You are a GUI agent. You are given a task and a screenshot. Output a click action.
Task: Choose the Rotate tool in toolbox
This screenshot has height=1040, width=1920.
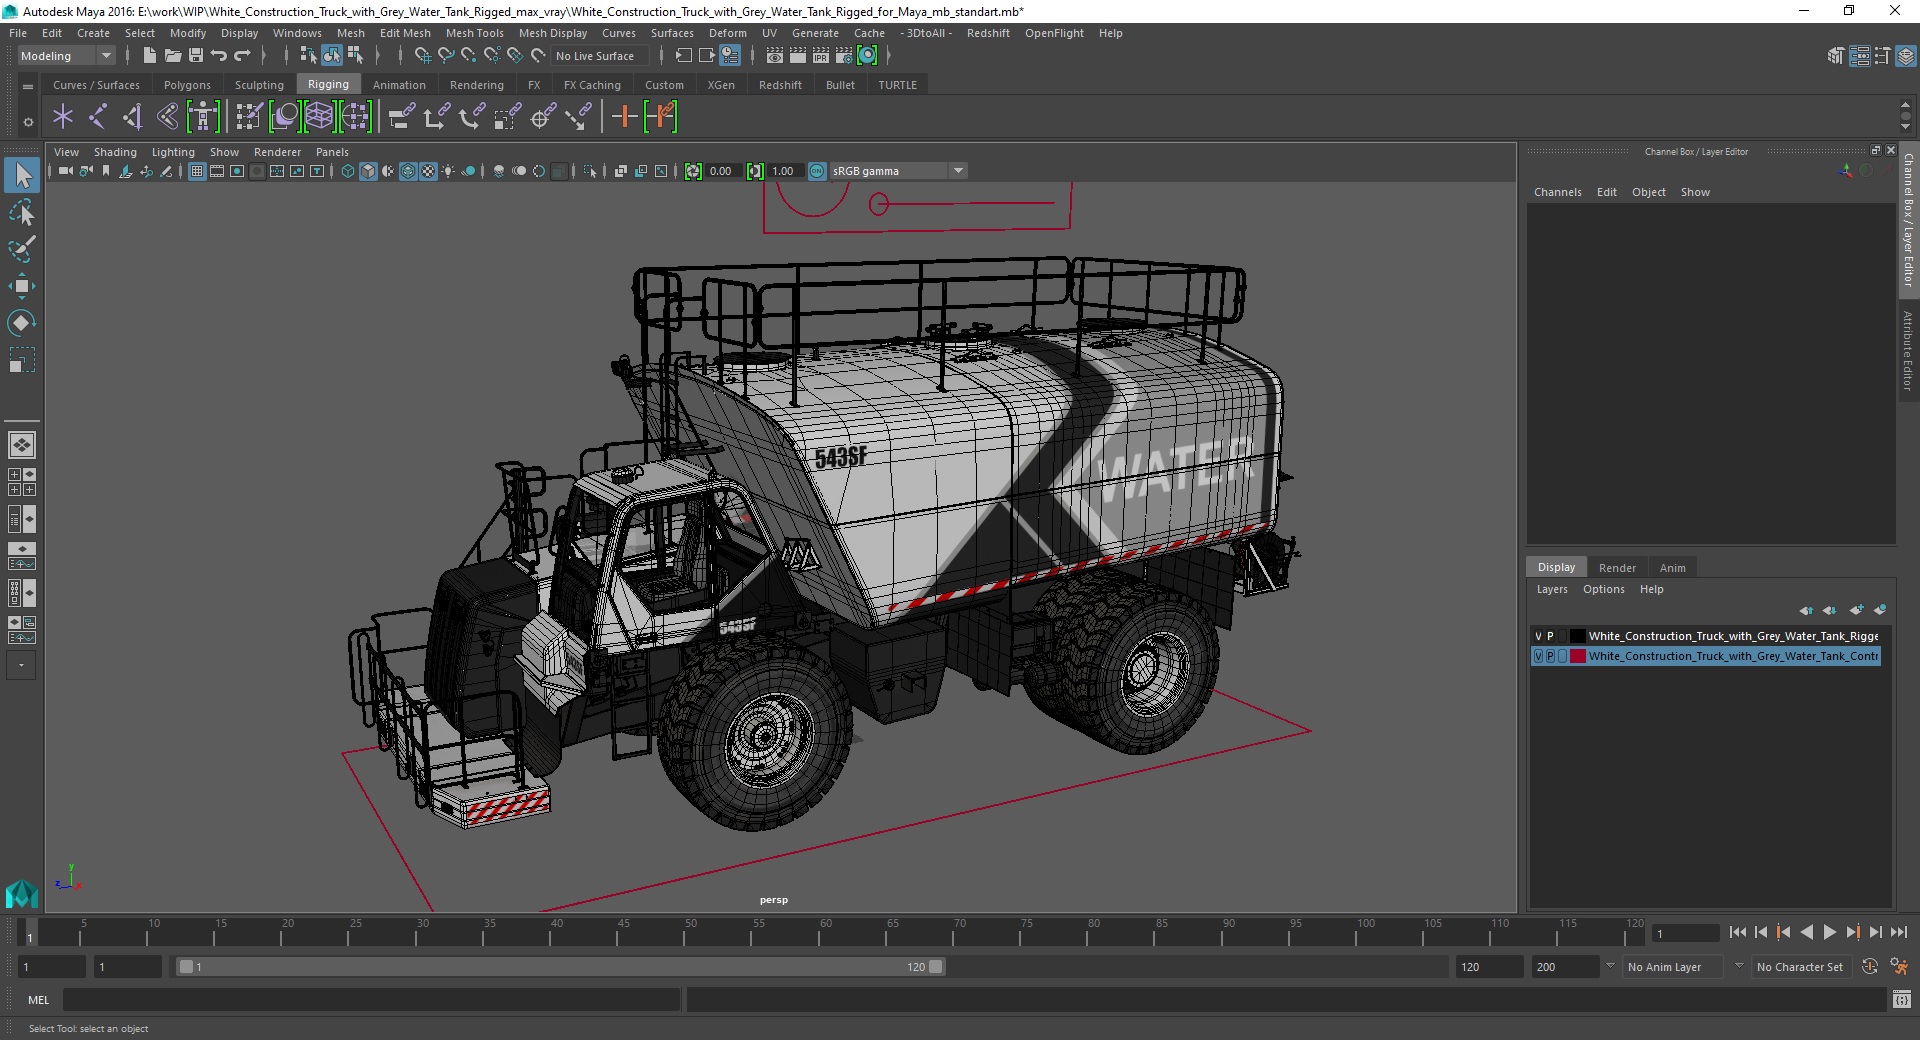(22, 322)
